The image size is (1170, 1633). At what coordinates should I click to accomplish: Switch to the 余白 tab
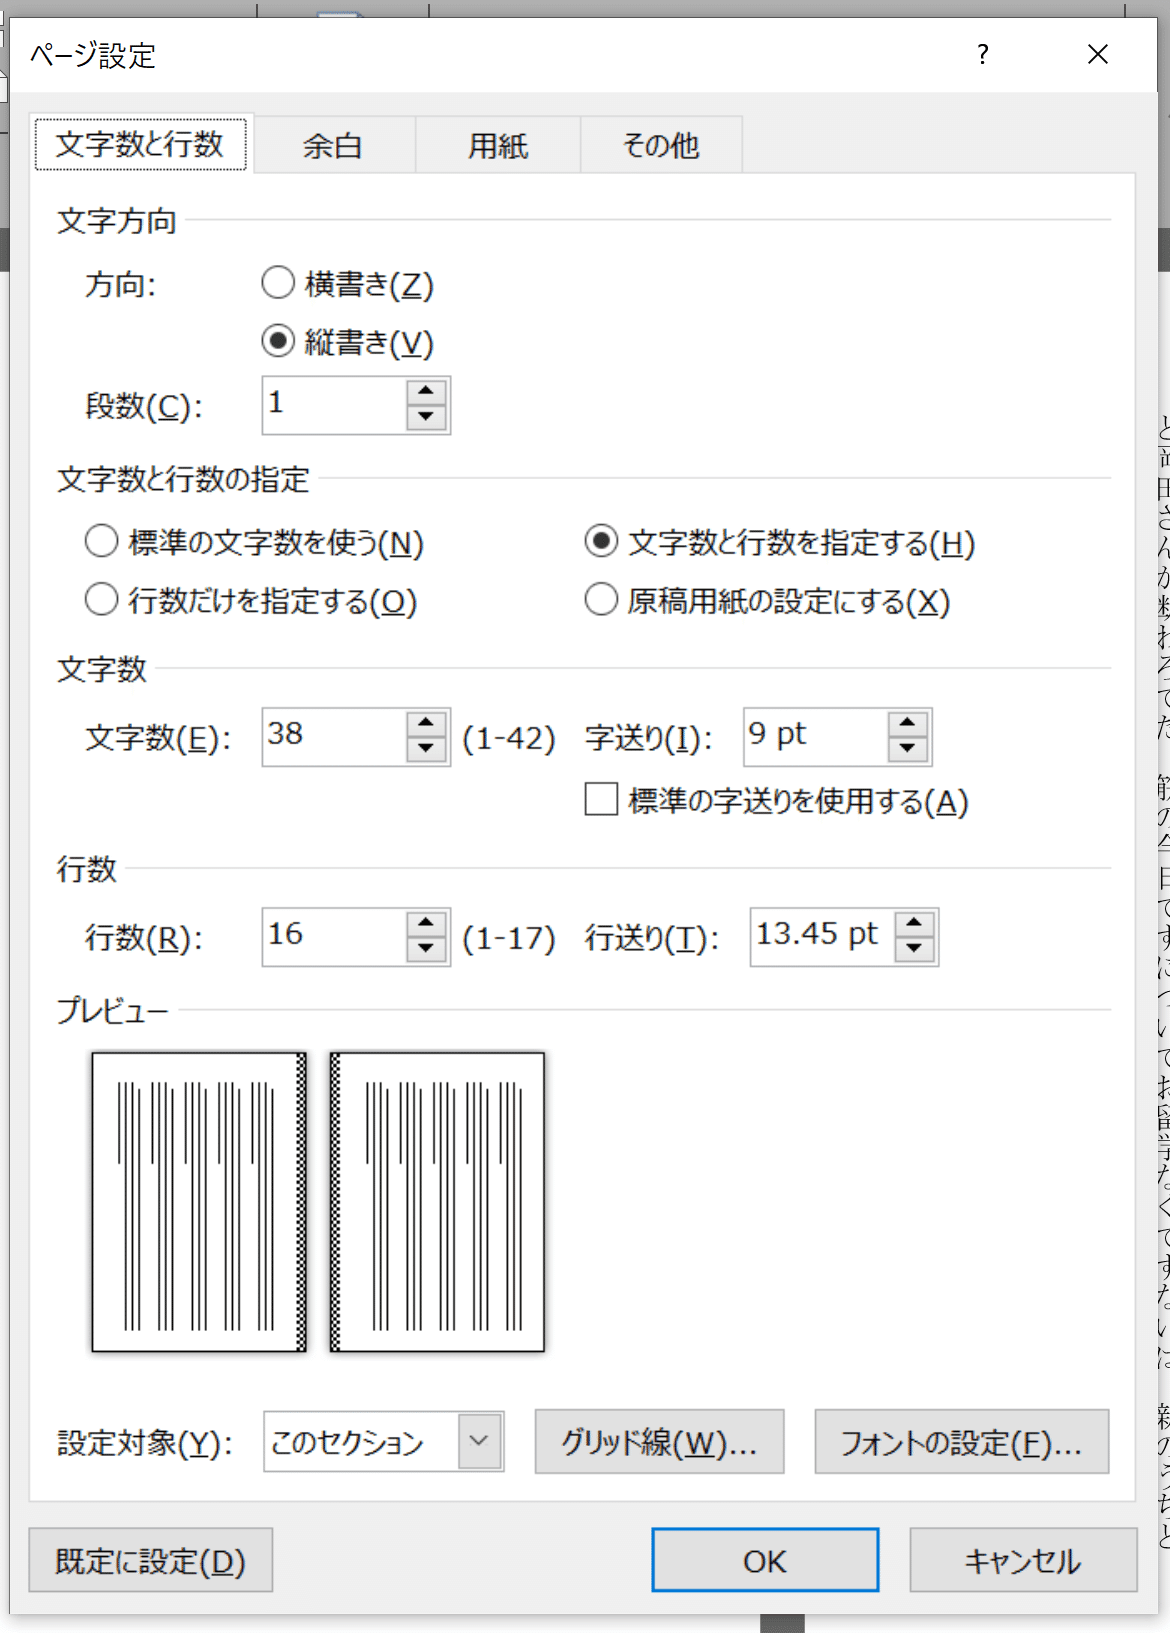[333, 146]
